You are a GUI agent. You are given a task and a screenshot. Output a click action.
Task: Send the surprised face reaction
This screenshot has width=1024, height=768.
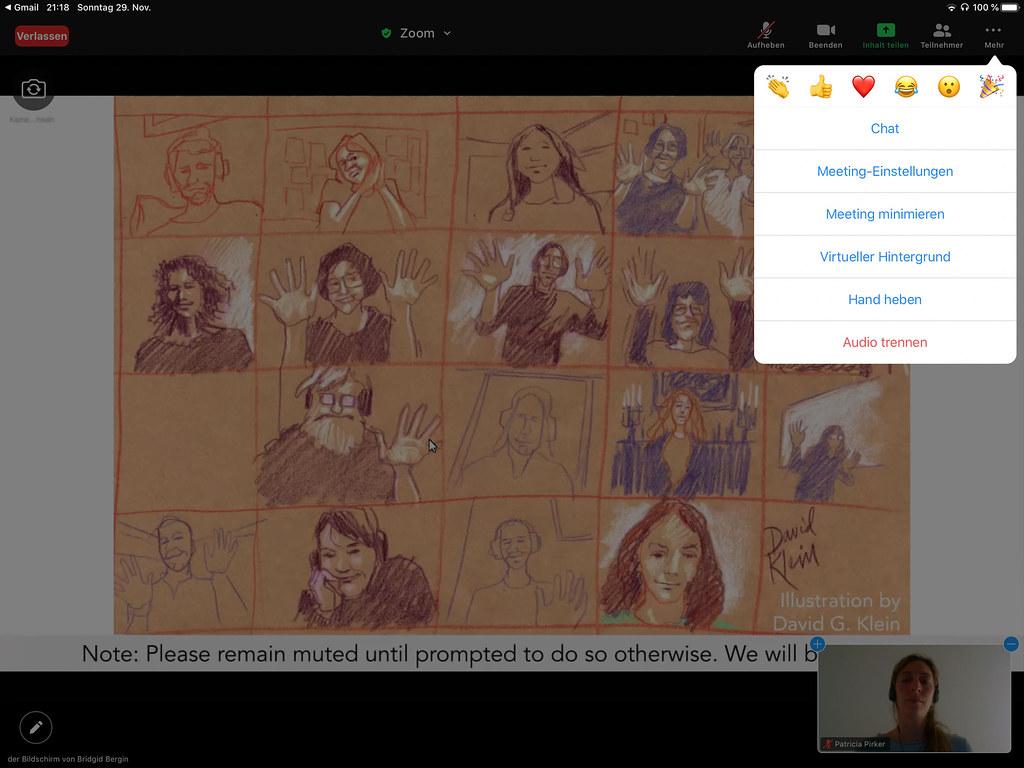click(948, 87)
